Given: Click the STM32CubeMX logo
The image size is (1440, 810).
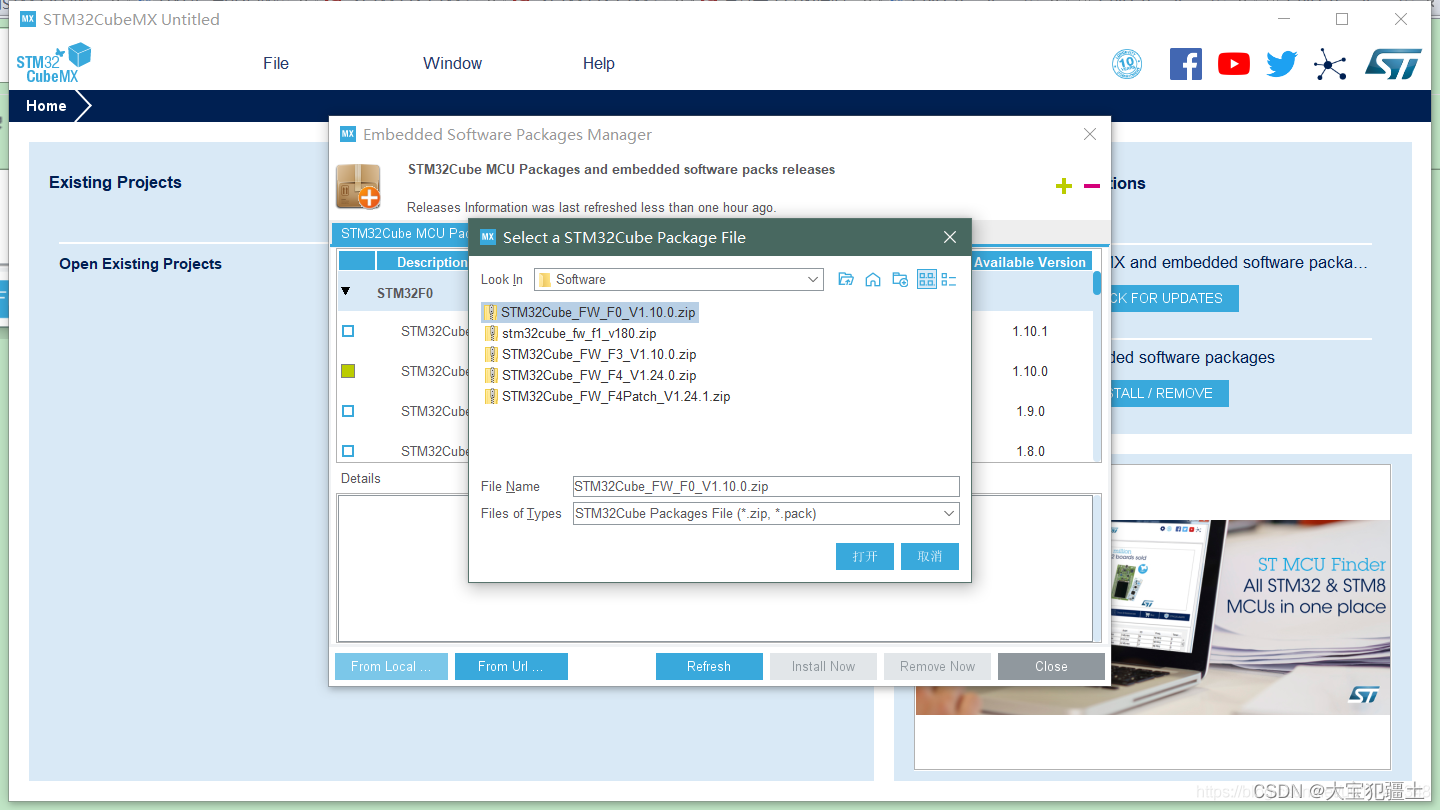Looking at the screenshot, I should point(53,63).
